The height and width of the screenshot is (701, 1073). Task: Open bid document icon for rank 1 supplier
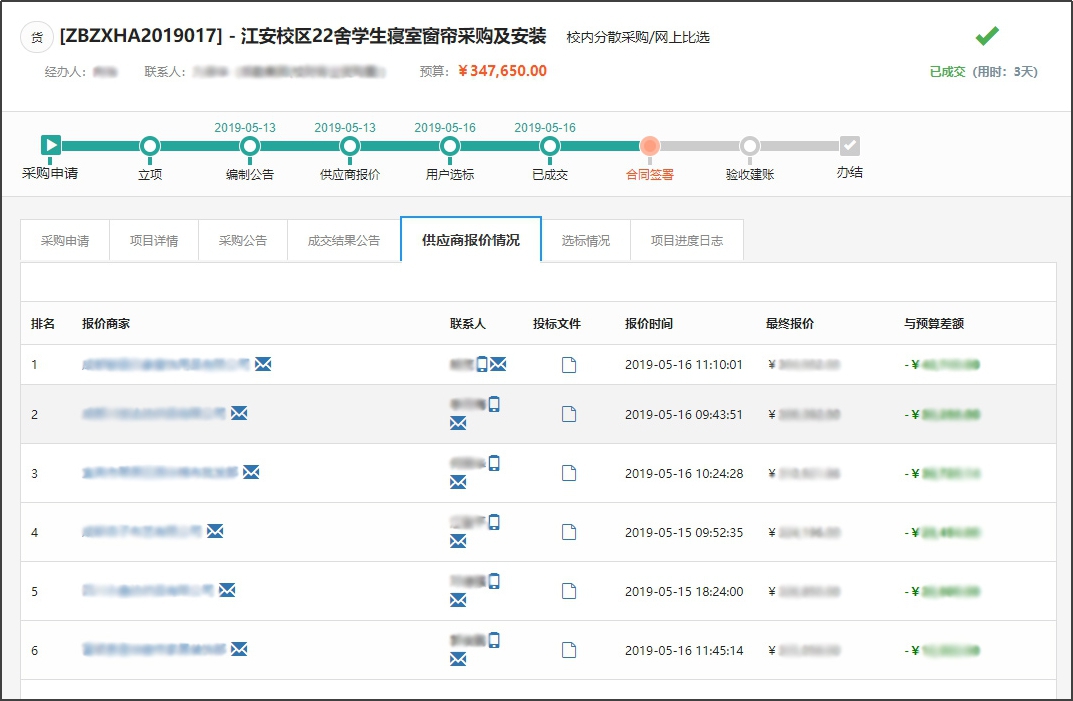coord(569,365)
